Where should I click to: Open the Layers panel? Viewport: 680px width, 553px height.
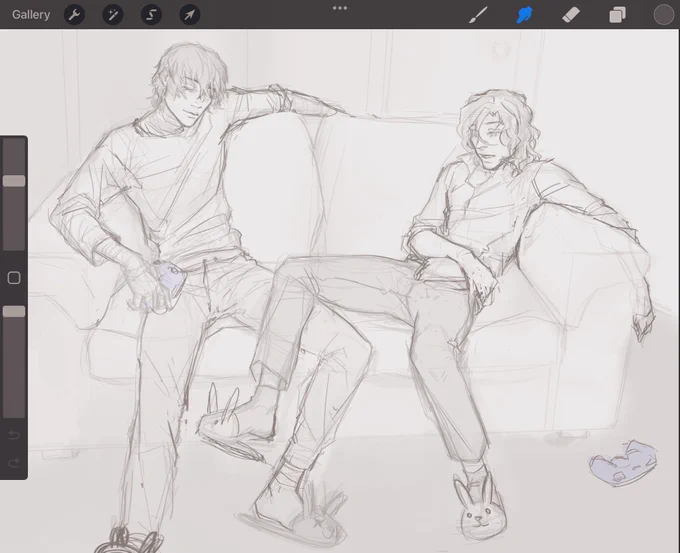point(617,15)
